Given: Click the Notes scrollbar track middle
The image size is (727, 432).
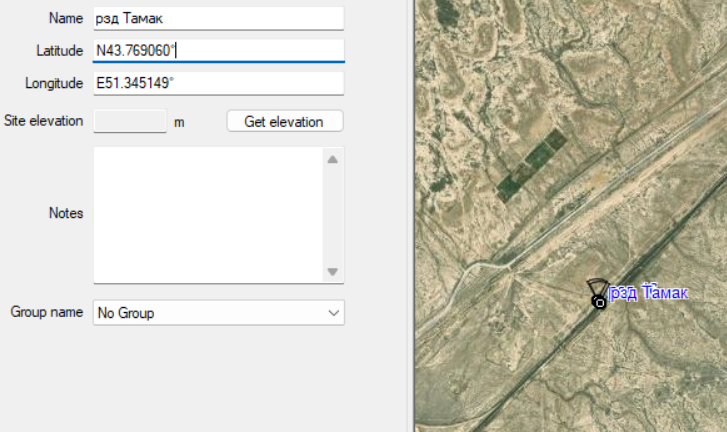Looking at the screenshot, I should point(333,215).
